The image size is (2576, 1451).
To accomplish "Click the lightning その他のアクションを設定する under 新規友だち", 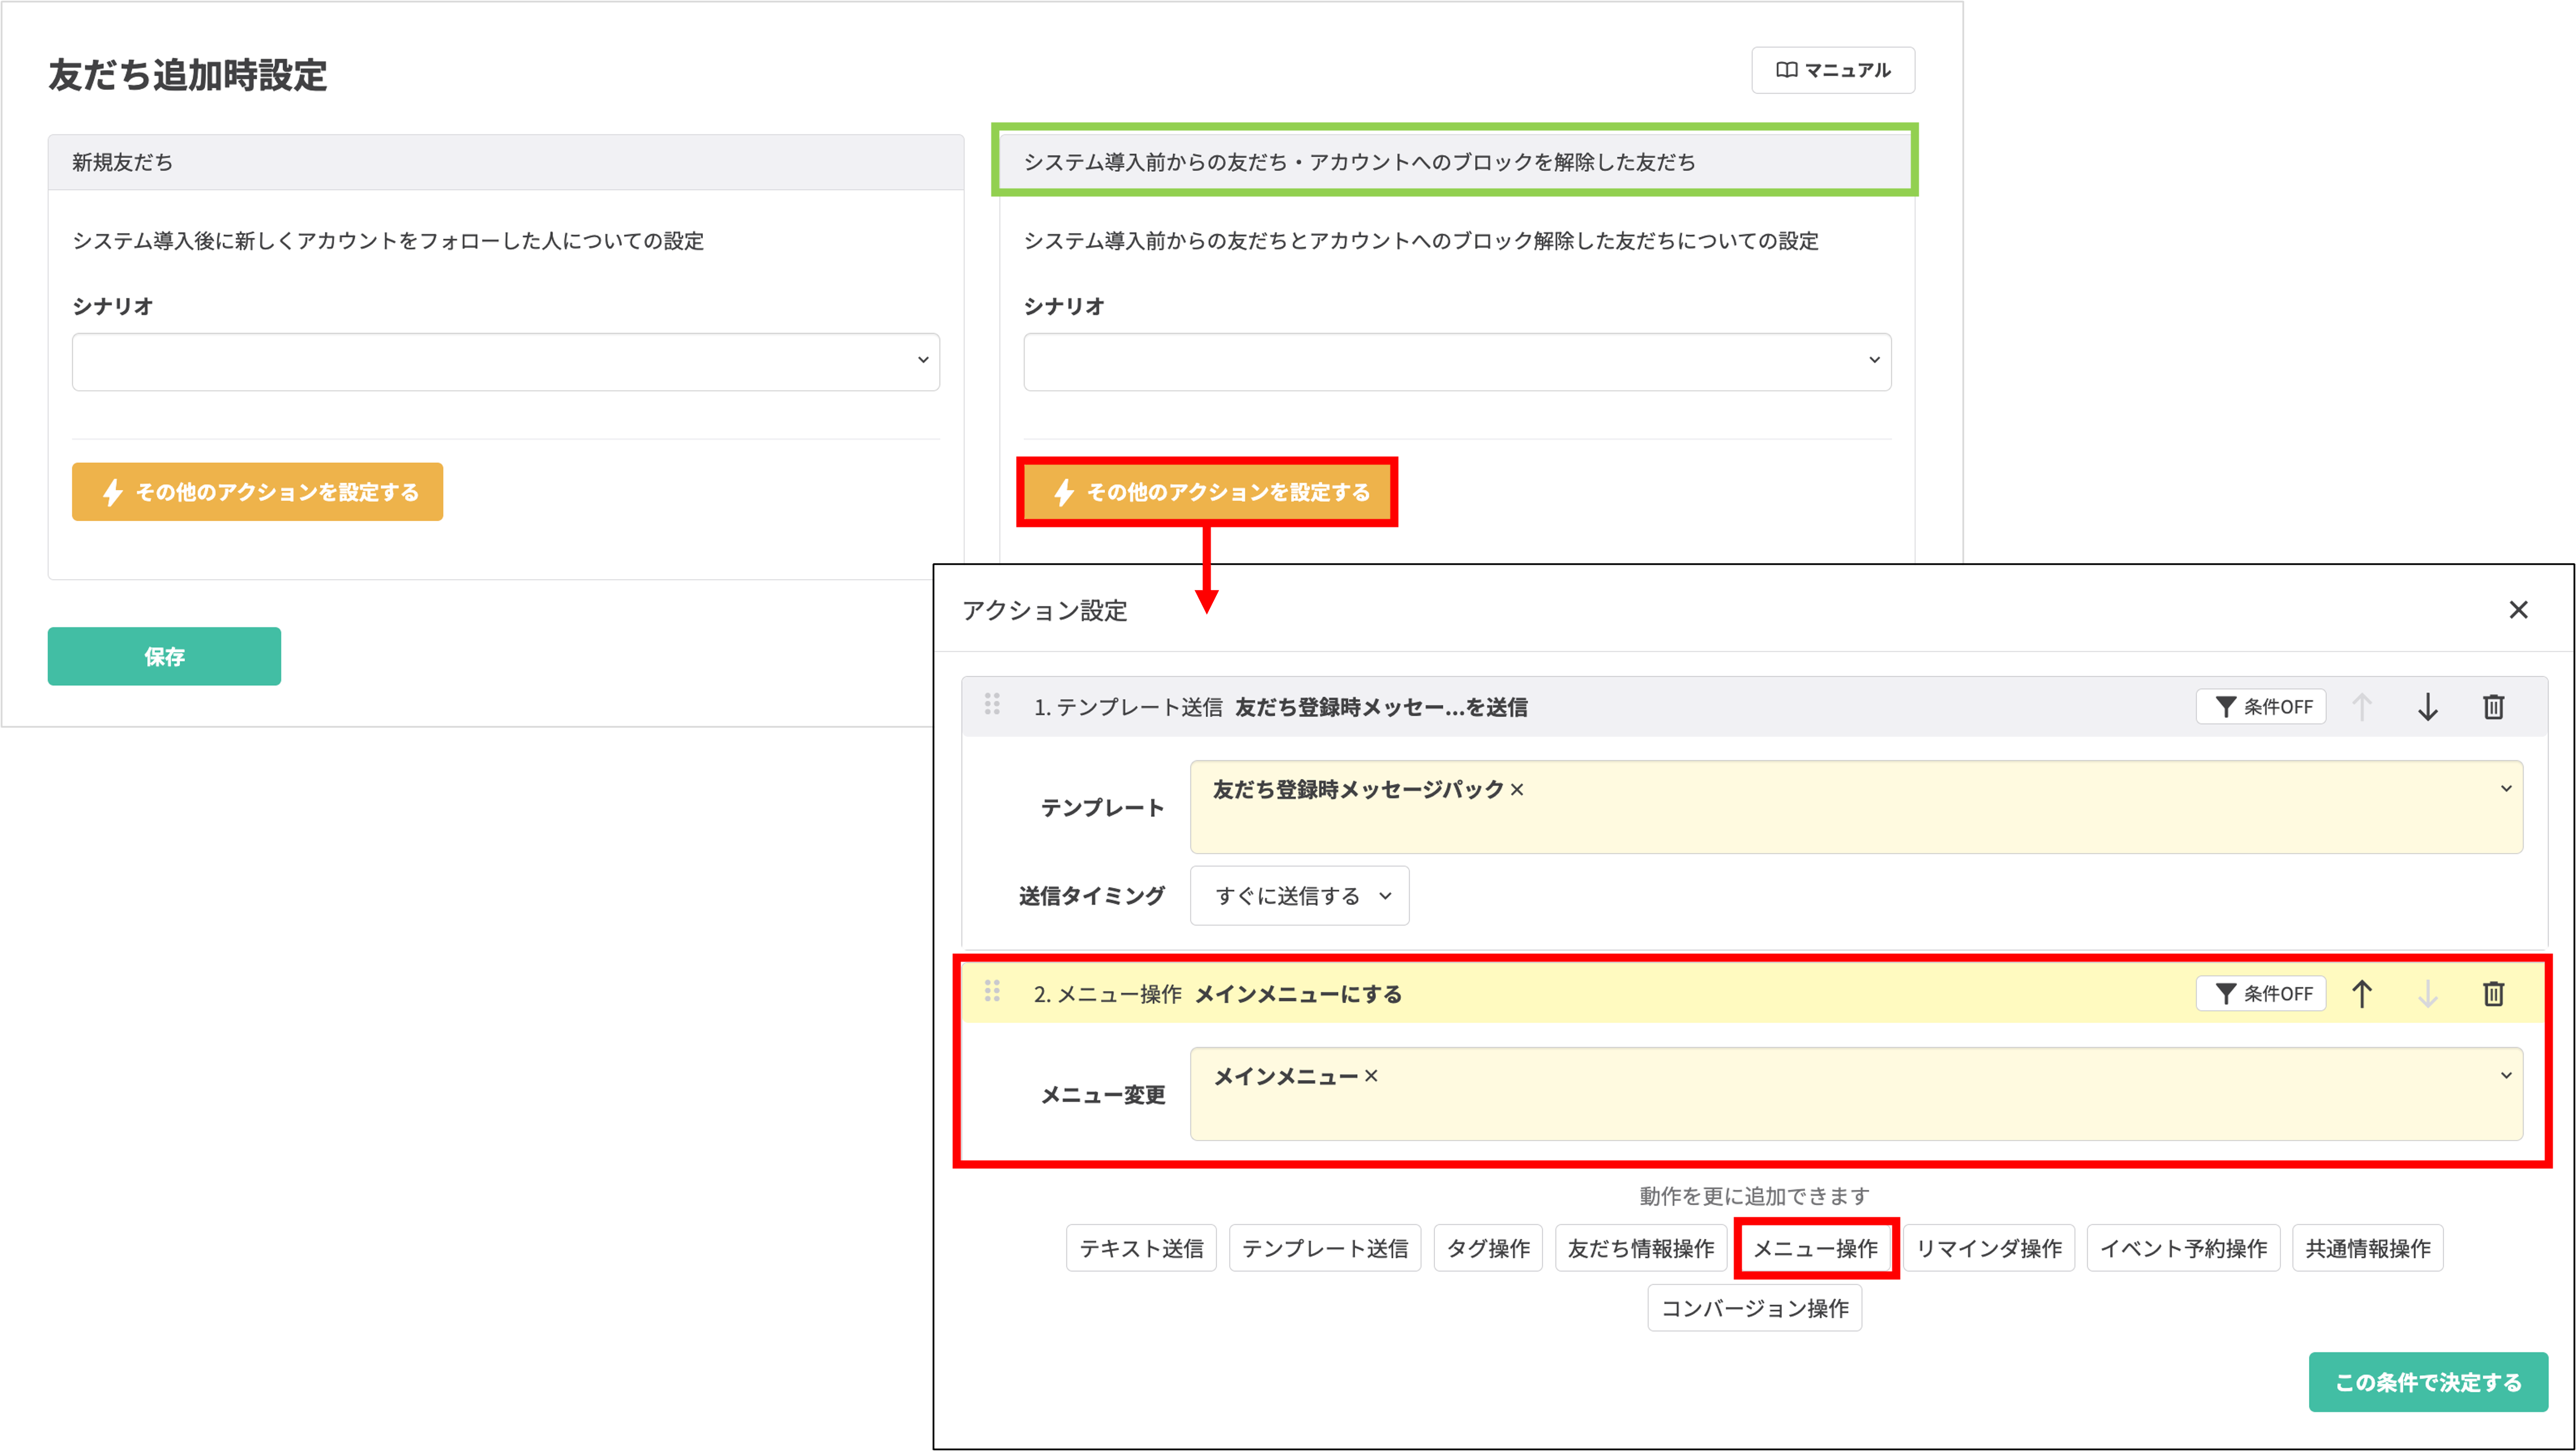I will (257, 491).
